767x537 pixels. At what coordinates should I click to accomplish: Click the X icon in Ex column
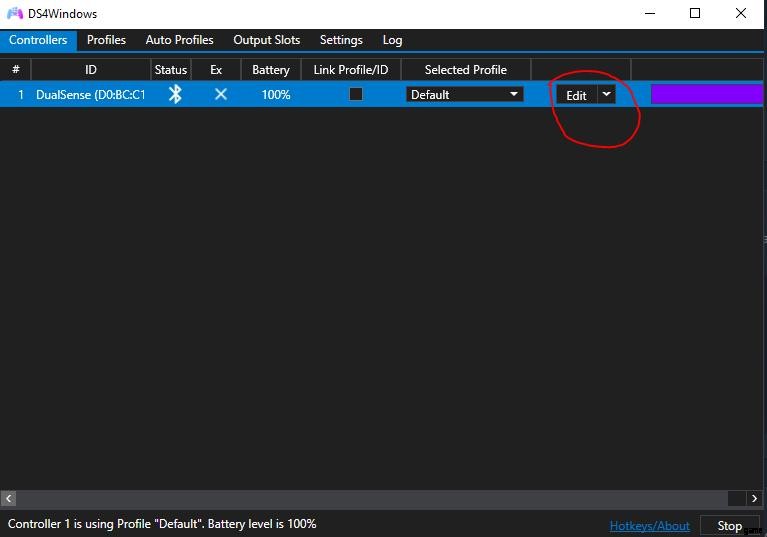coord(221,94)
